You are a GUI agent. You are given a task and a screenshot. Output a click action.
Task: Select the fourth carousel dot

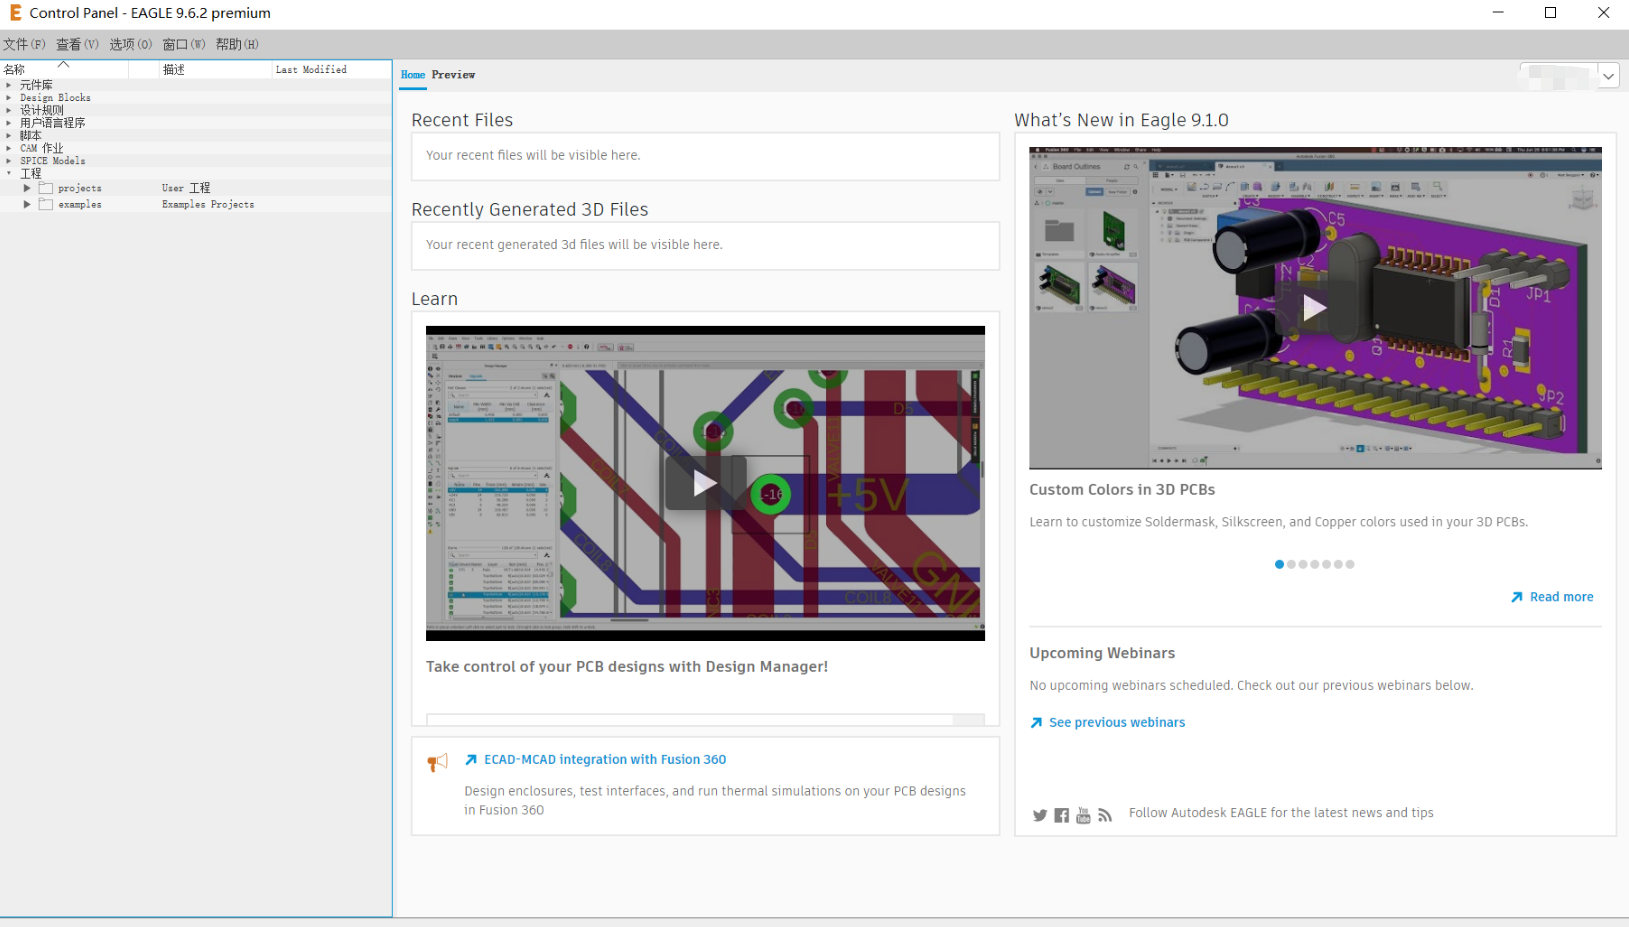1315,565
